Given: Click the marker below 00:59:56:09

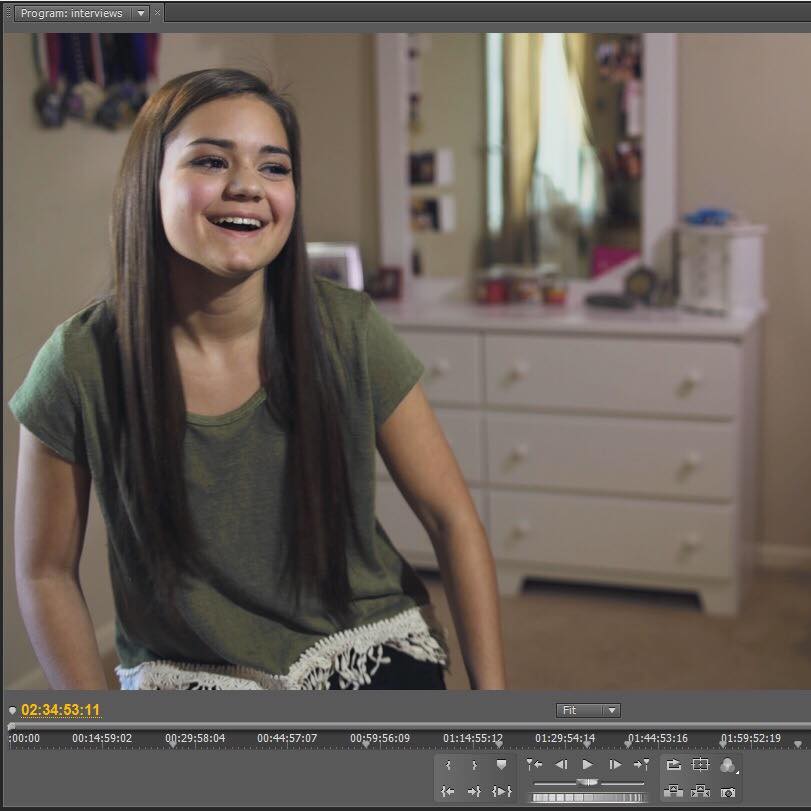Looking at the screenshot, I should (x=366, y=744).
